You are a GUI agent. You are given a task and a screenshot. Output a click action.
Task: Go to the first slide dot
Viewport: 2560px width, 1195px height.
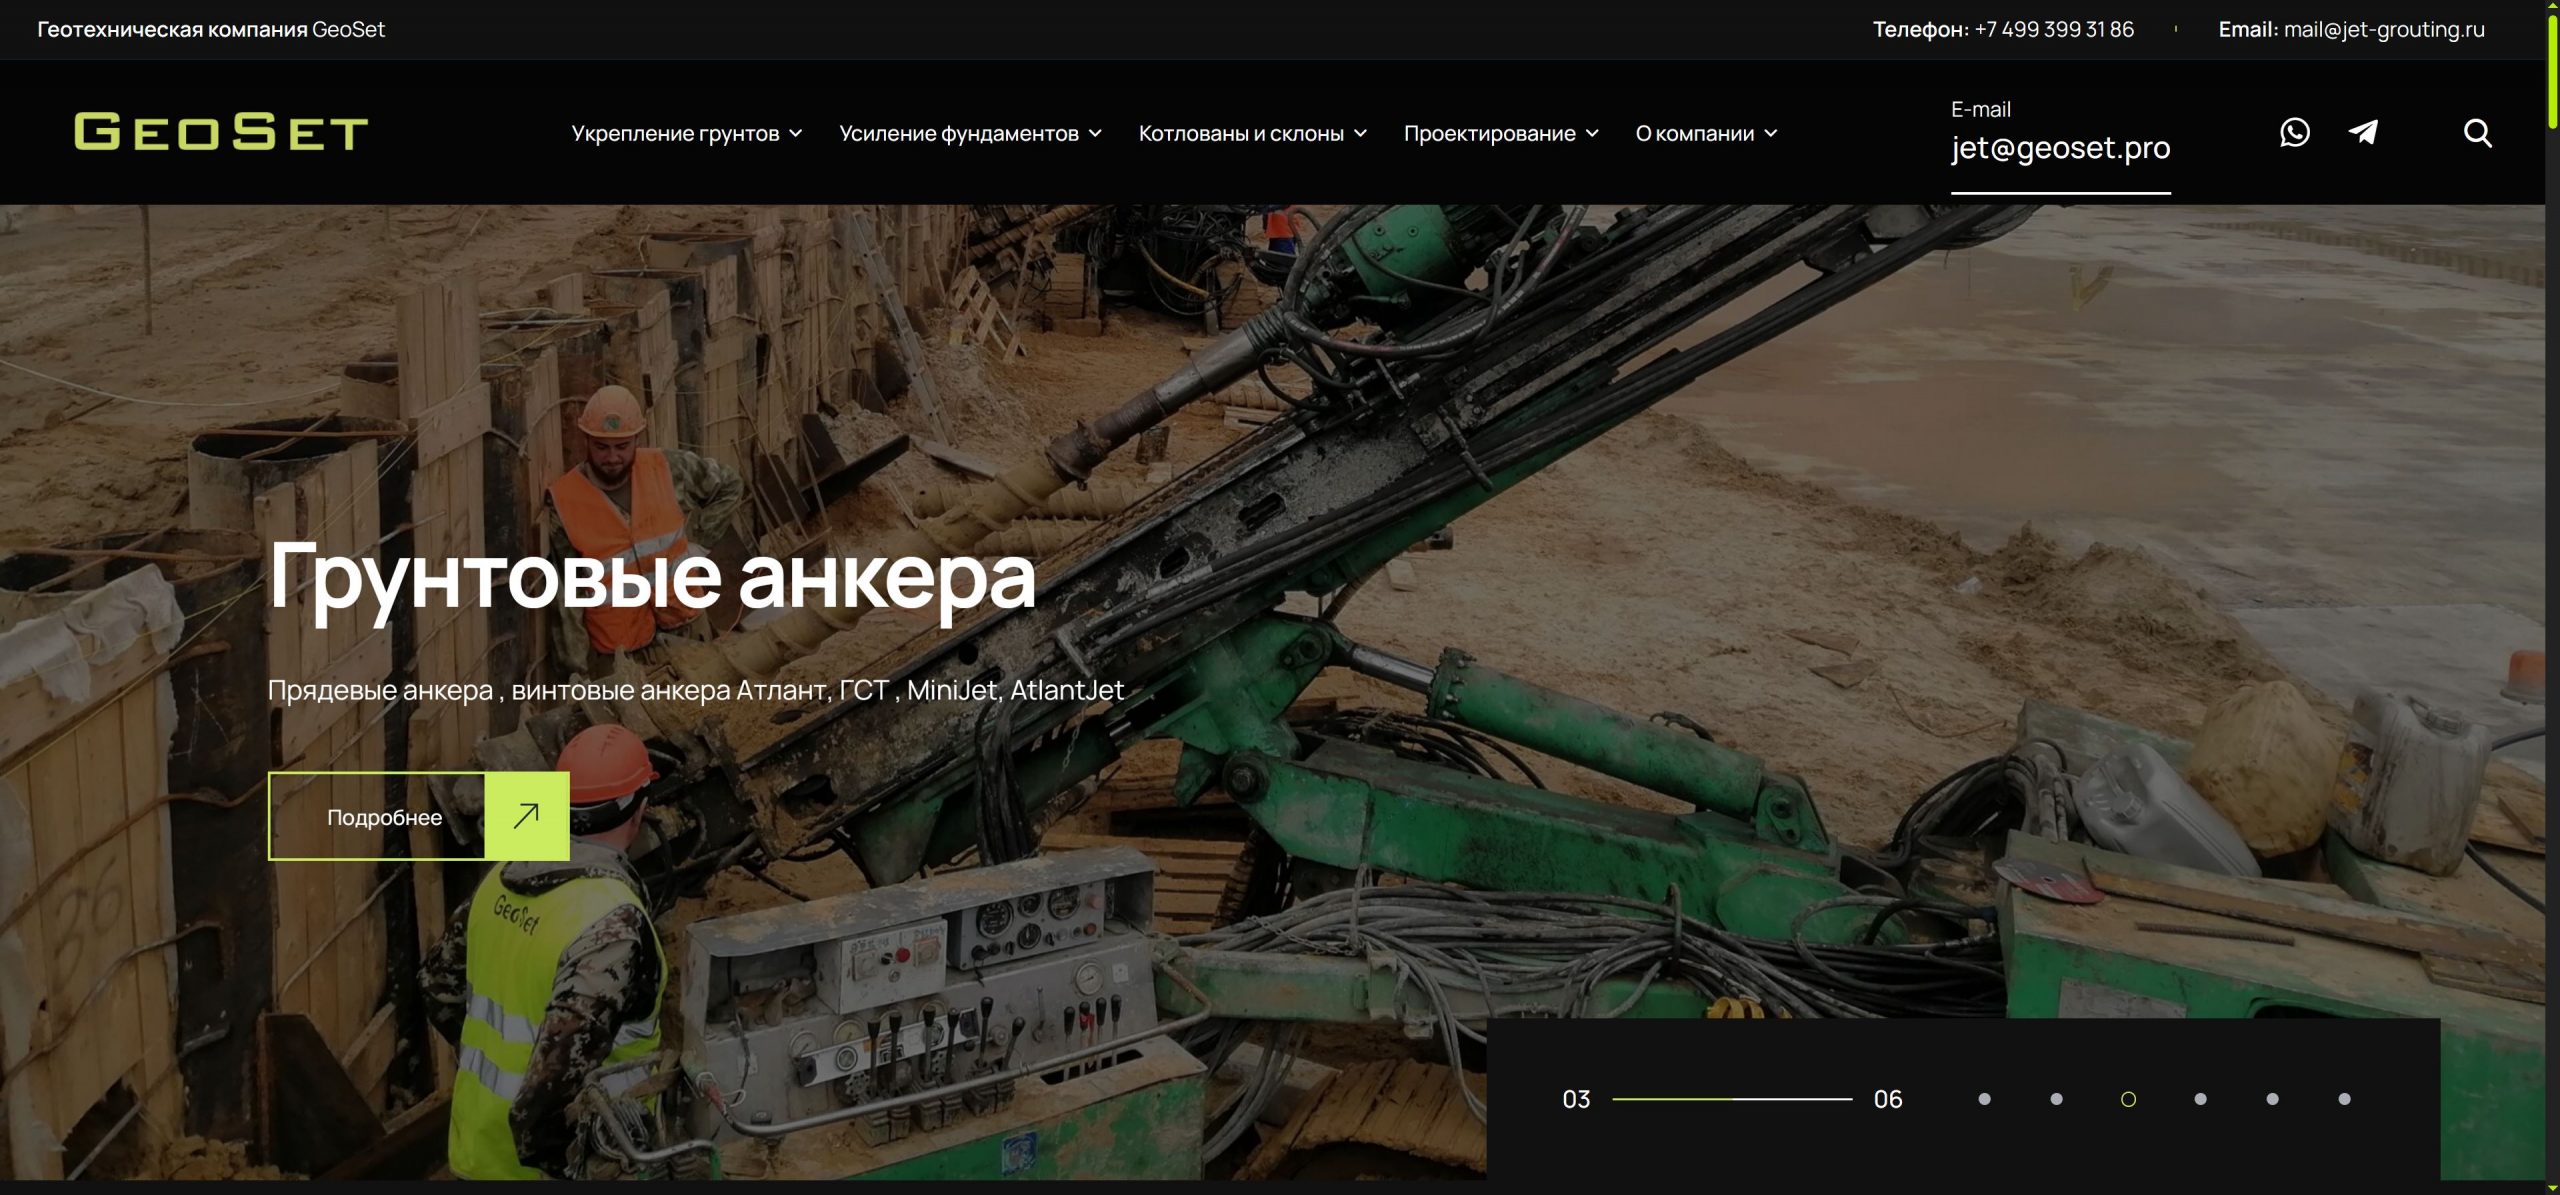(x=1984, y=1099)
